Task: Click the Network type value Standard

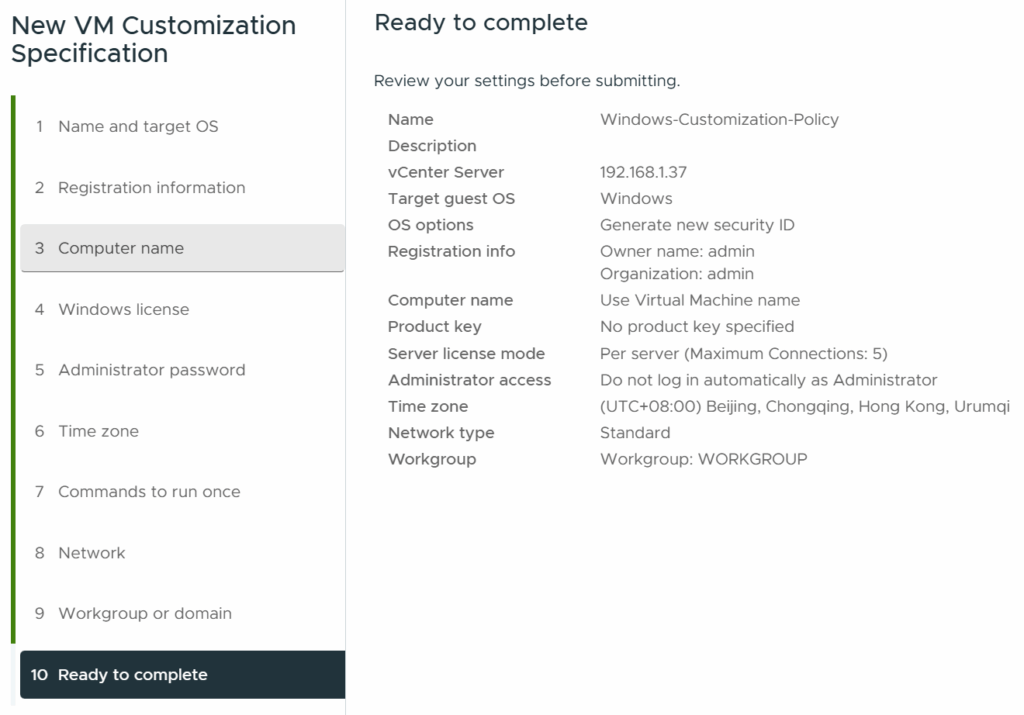Action: click(635, 433)
